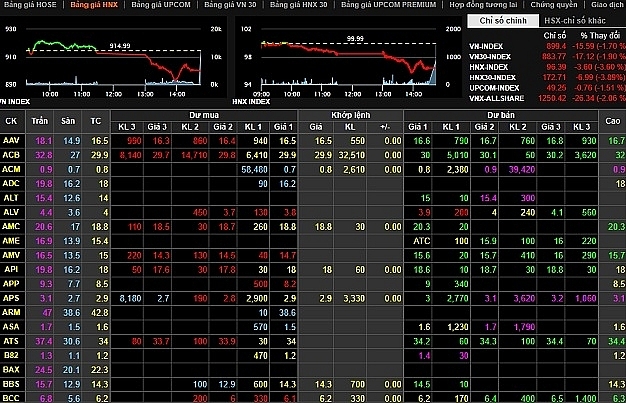The height and width of the screenshot is (403, 626).
Task: Open Bảng giá UPCOM PREMIUM tab
Action: 388,5
